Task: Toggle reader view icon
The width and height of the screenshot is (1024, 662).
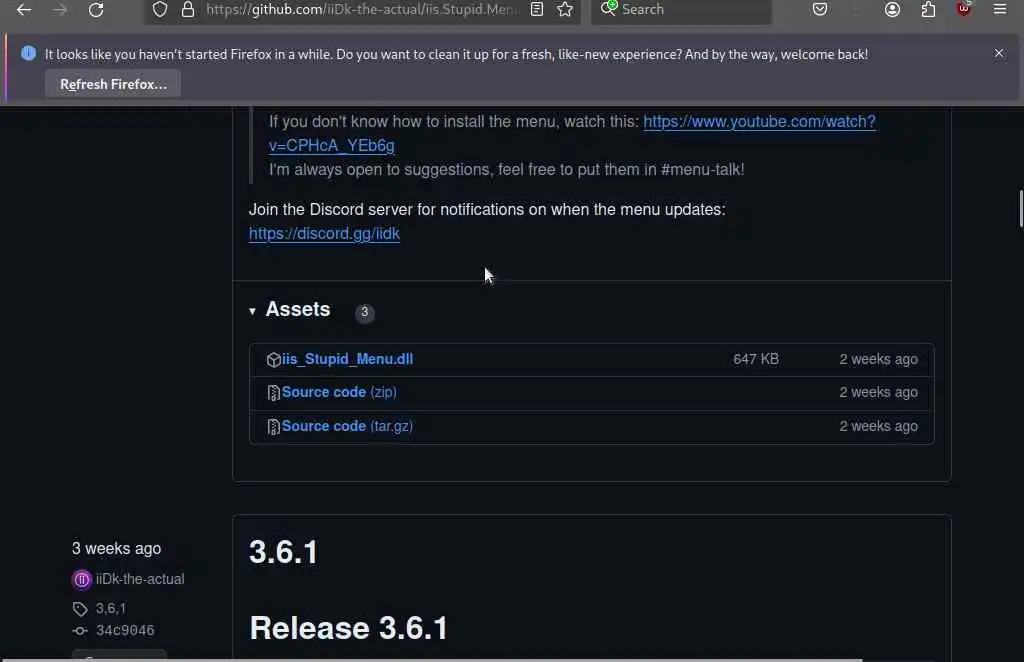Action: pyautogui.click(x=537, y=9)
